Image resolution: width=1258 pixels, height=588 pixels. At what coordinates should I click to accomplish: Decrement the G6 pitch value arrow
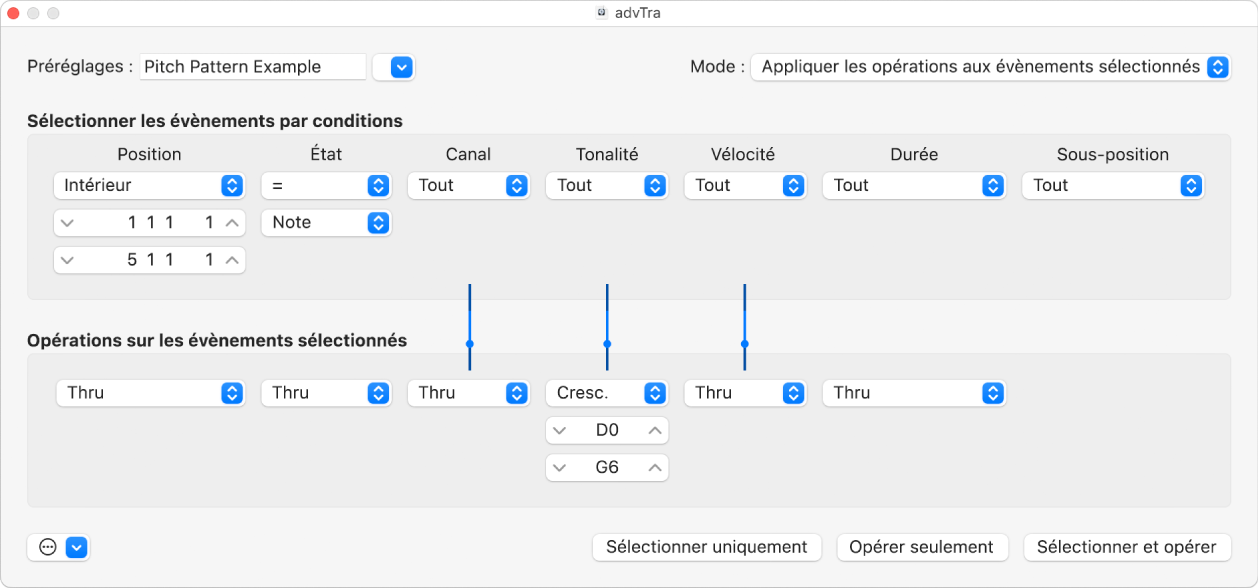pyautogui.click(x=560, y=467)
